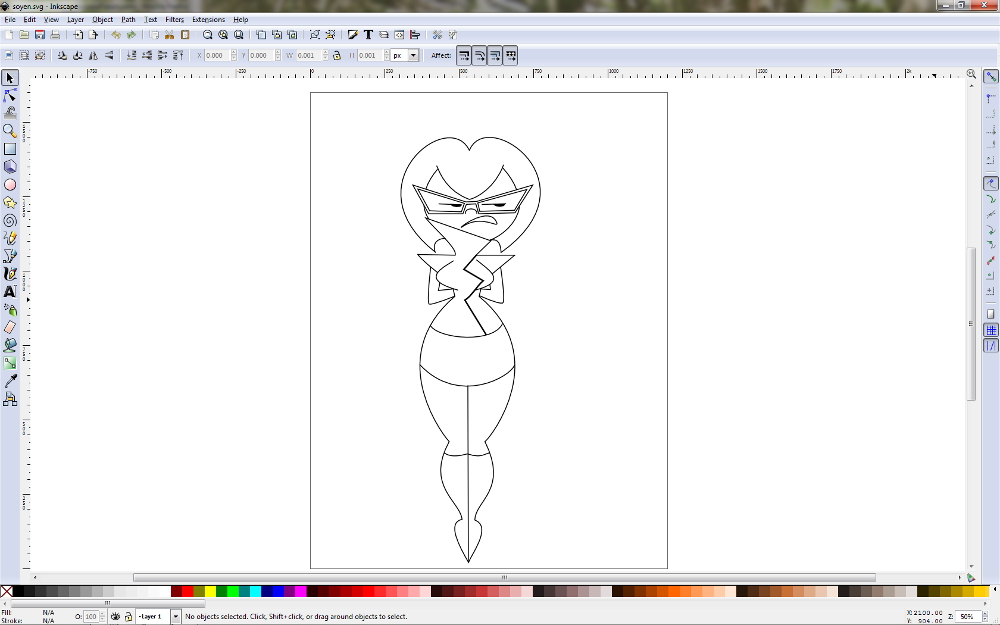1000x625 pixels.
Task: Select the Node editing tool
Action: click(x=10, y=96)
